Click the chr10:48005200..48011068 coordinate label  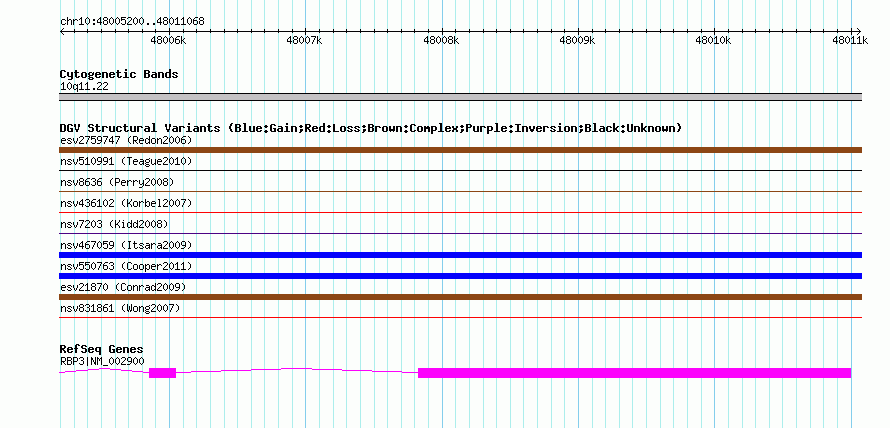click(132, 22)
